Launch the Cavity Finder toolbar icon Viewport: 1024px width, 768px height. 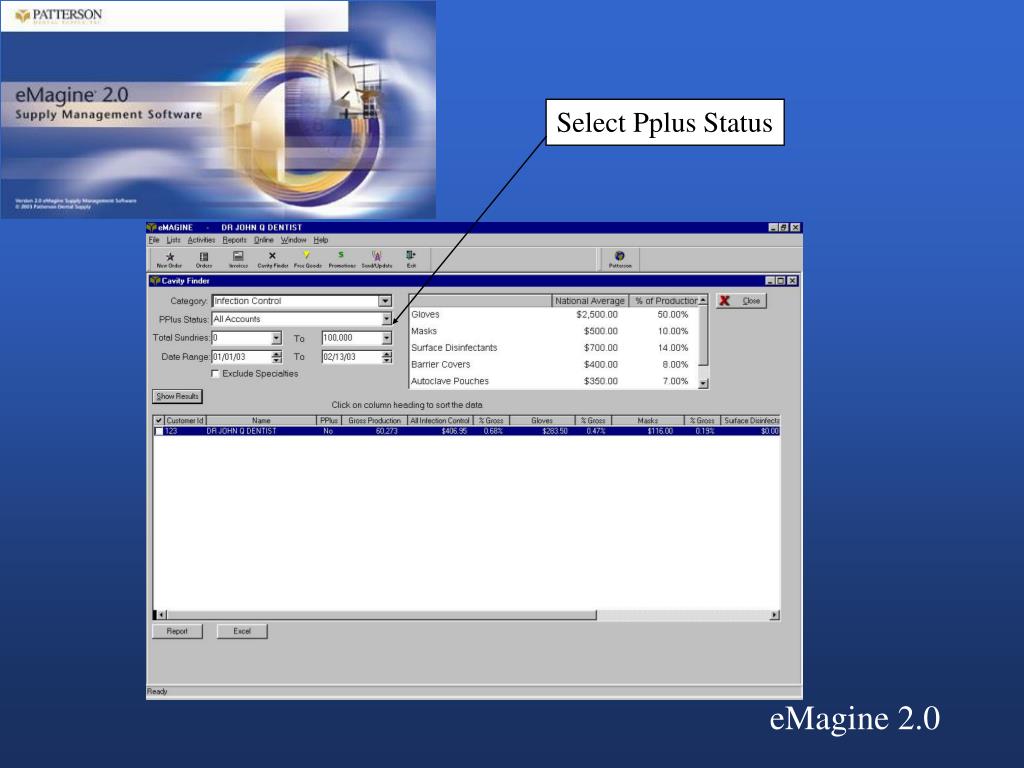(272, 259)
